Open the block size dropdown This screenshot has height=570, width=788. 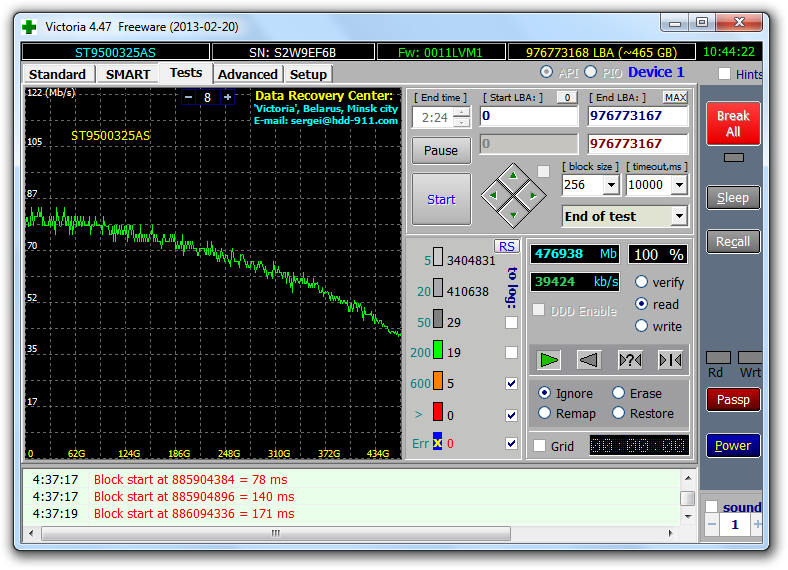[x=611, y=185]
